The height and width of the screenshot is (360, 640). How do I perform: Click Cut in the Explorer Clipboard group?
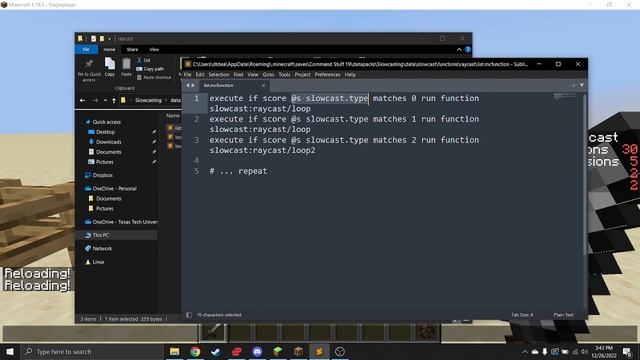(143, 60)
